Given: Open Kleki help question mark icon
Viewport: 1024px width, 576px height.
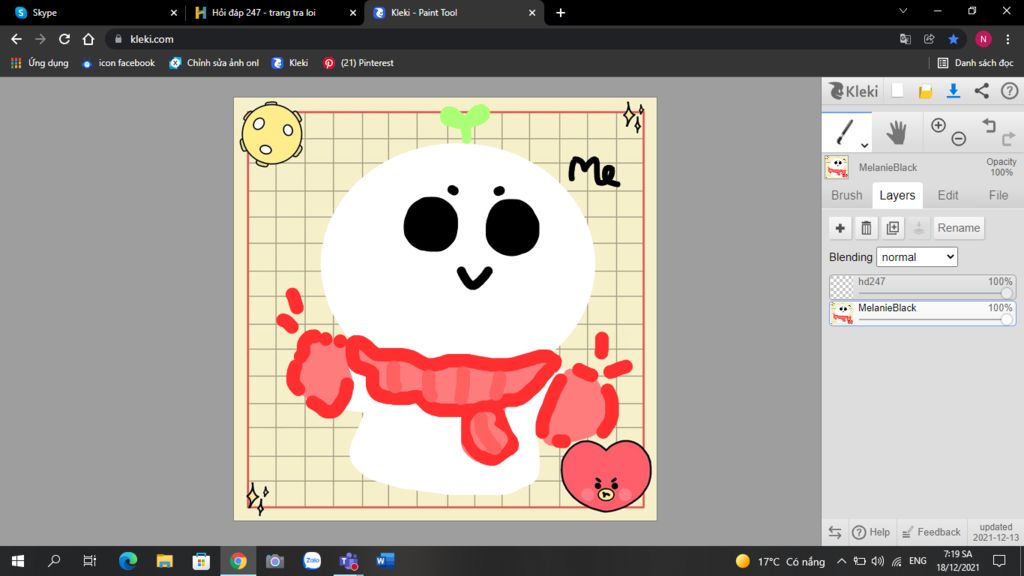Looking at the screenshot, I should tap(1010, 91).
